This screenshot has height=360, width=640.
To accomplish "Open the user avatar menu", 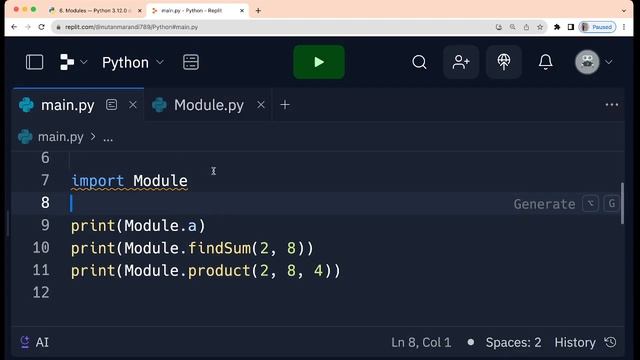I will [x=587, y=62].
